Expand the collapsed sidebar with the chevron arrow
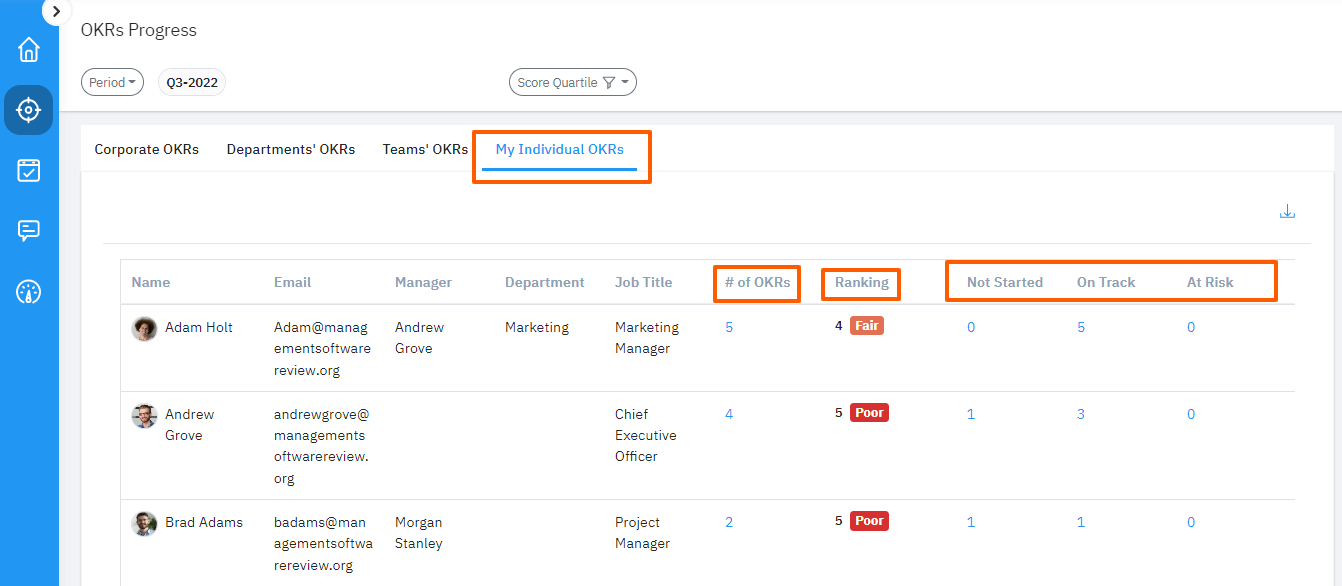Viewport: 1342px width, 586px height. pyautogui.click(x=56, y=12)
